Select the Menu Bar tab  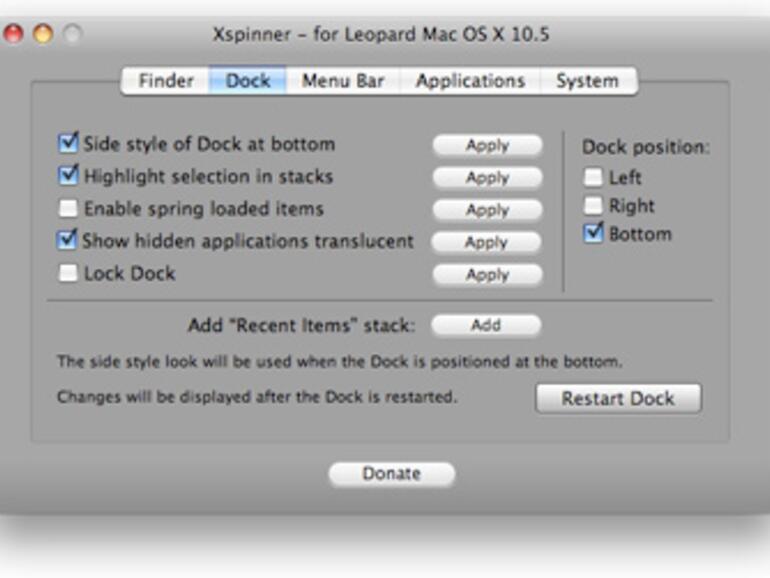pos(343,81)
